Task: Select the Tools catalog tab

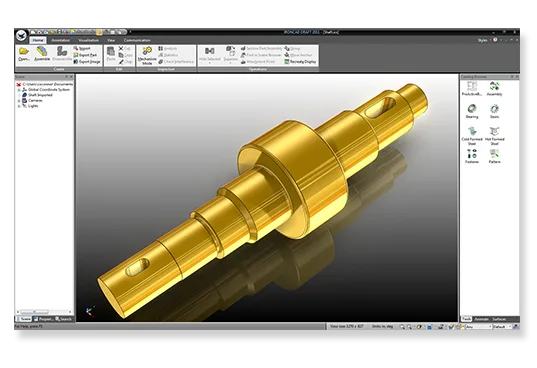Action: 466,319
